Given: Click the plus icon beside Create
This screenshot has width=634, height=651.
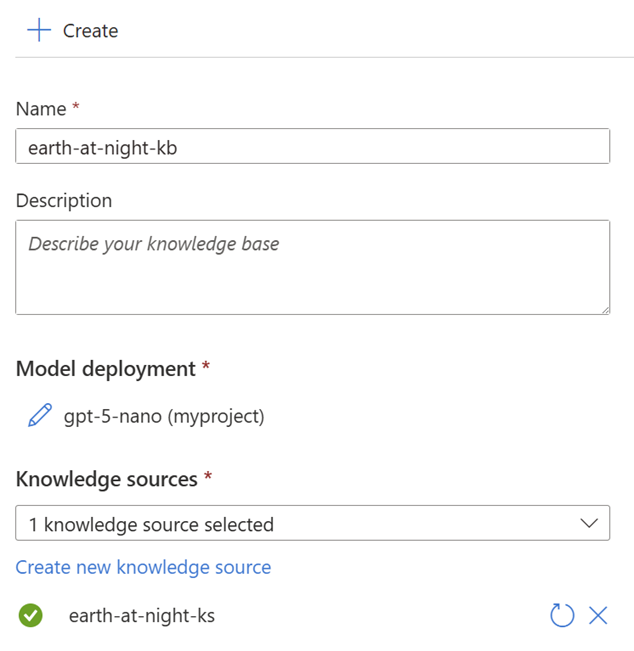Looking at the screenshot, I should pos(39,30).
